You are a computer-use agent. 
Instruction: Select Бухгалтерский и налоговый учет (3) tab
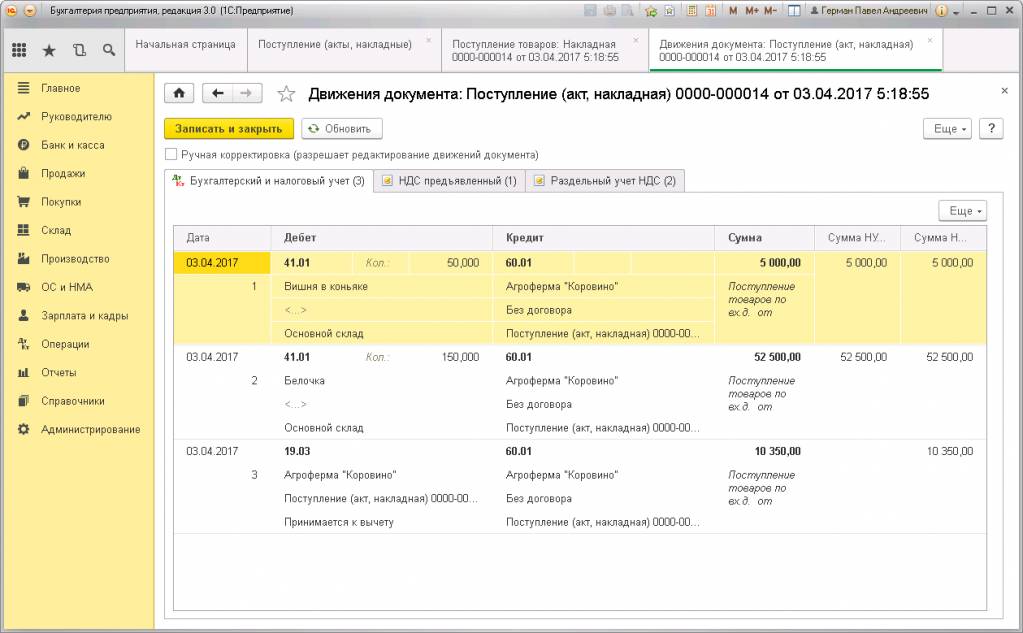pos(268,181)
